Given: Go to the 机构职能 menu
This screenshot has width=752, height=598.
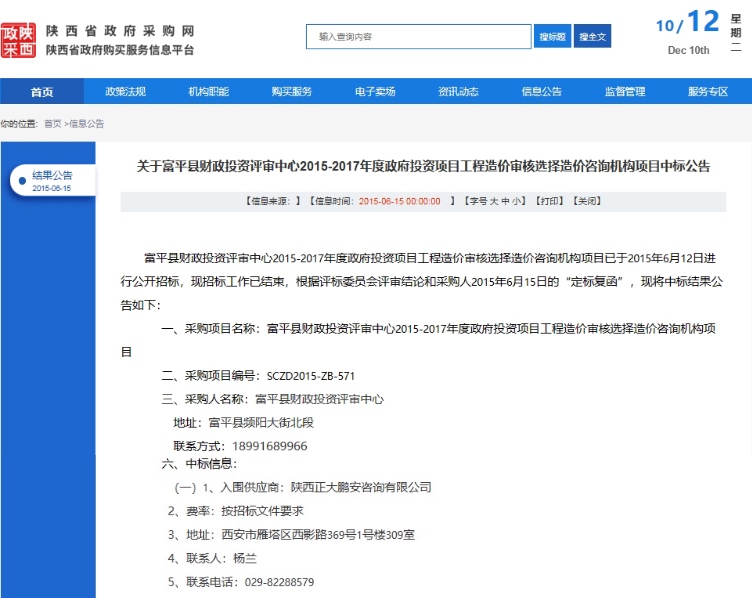Looking at the screenshot, I should [208, 92].
